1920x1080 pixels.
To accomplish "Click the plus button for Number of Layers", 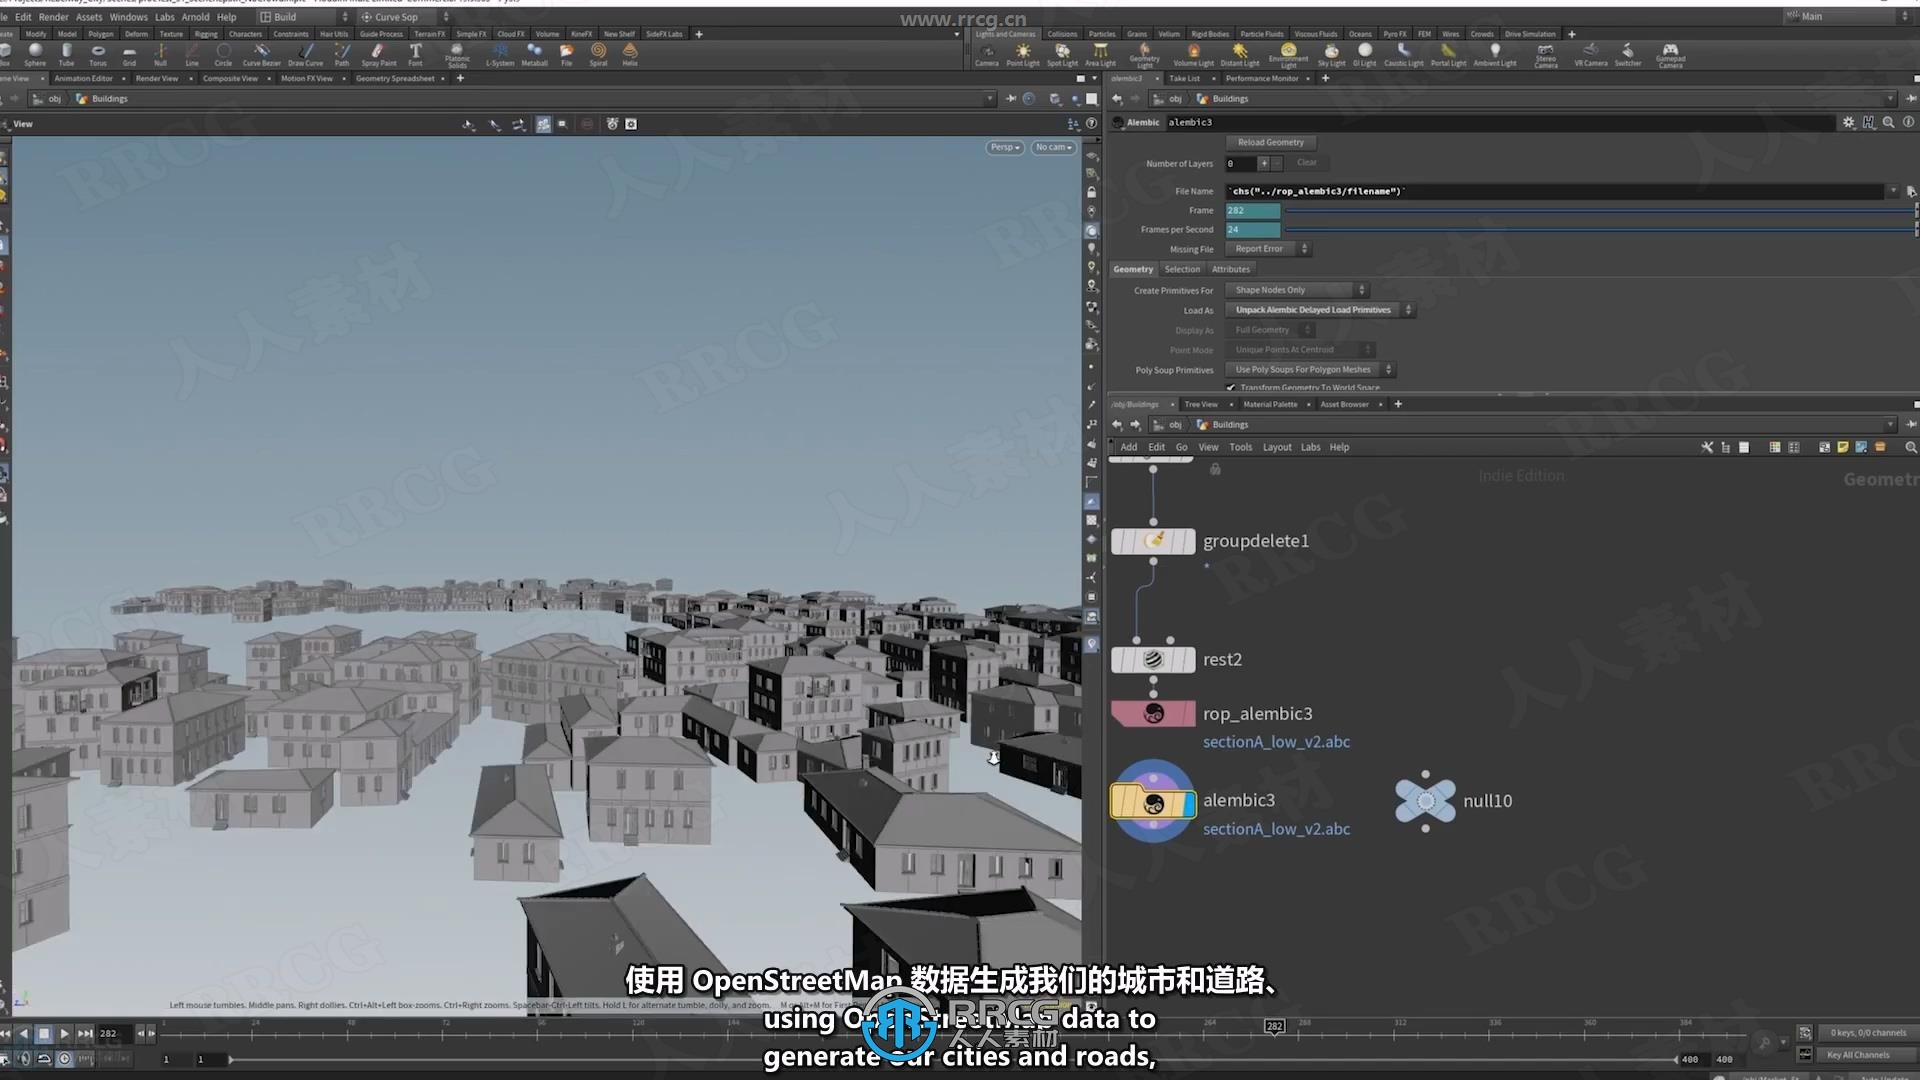I will (x=1264, y=163).
